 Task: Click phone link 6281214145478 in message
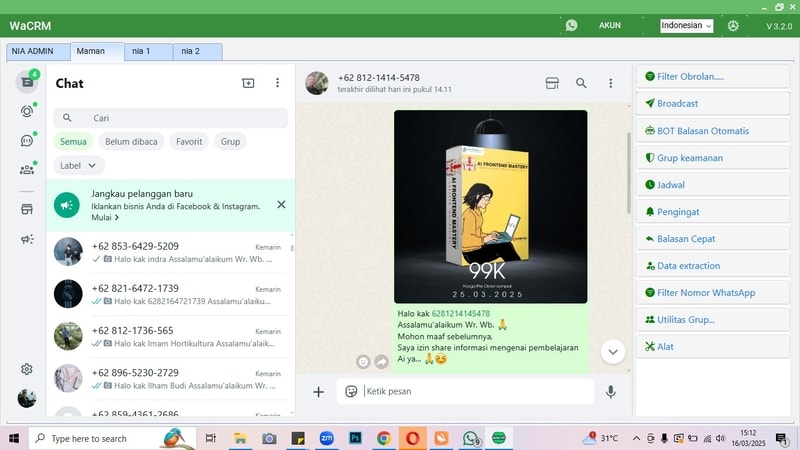coord(461,313)
